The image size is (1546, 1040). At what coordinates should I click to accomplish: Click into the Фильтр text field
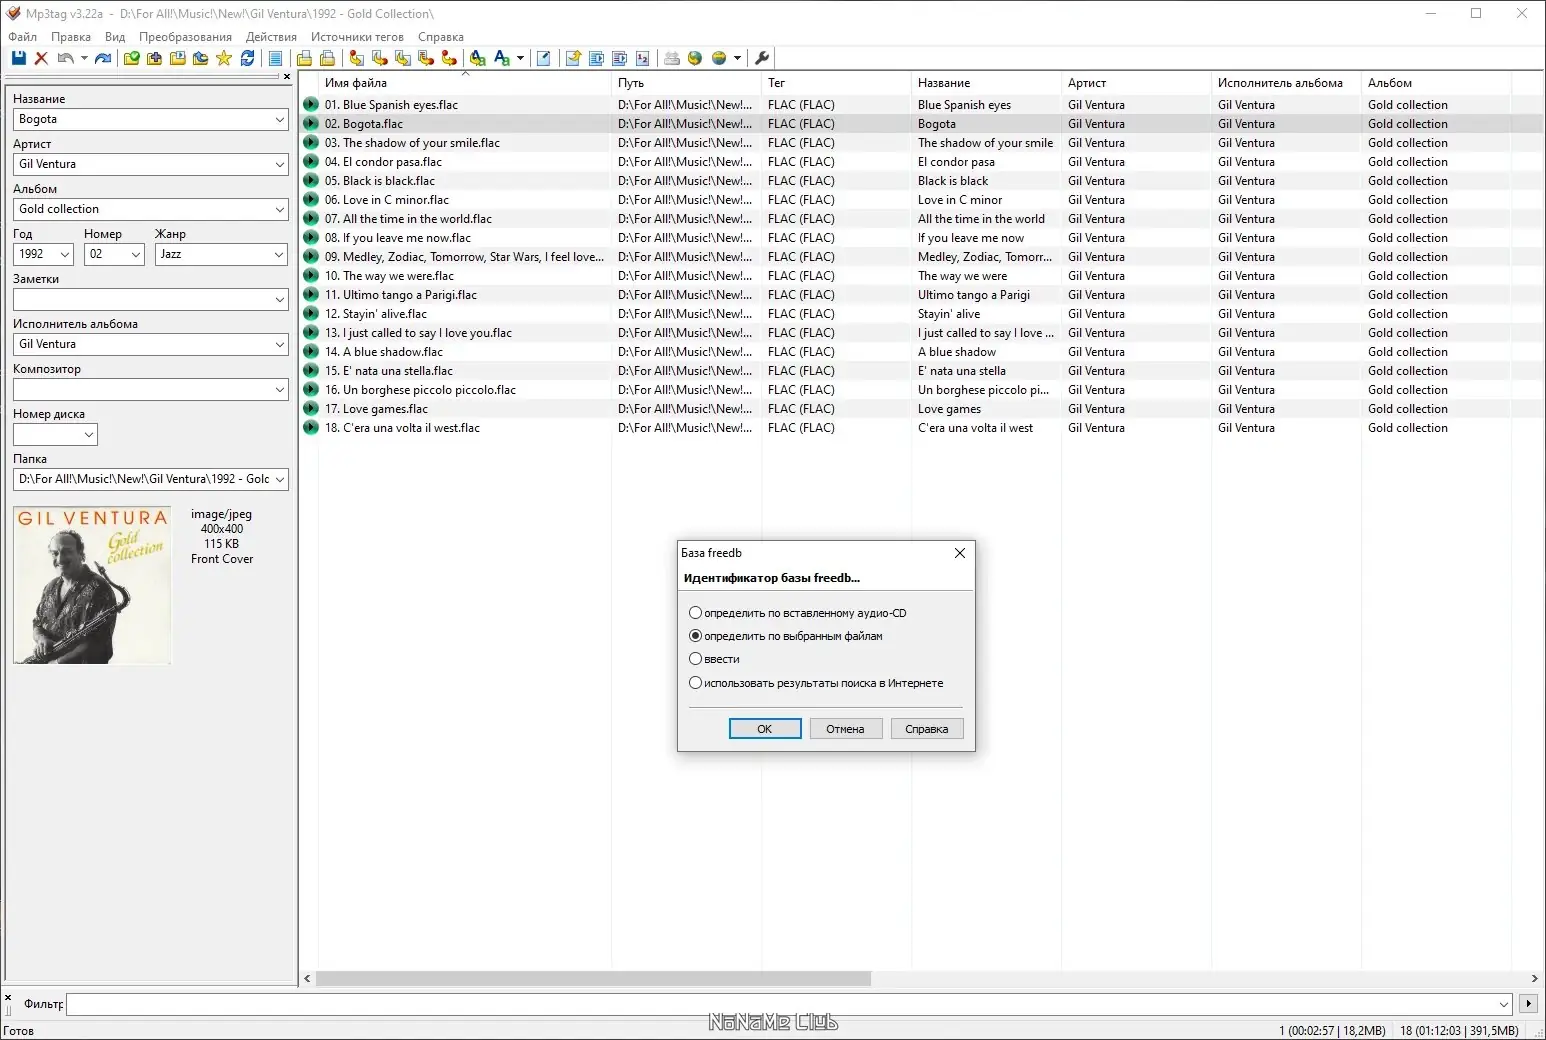[790, 1003]
